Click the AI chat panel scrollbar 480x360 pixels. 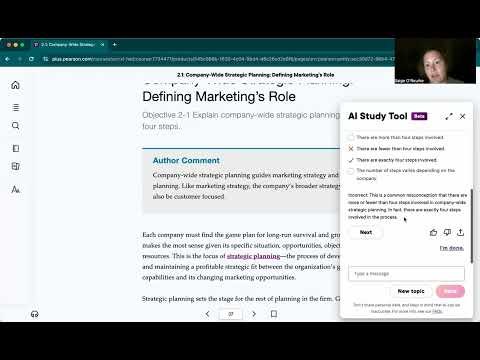pyautogui.click(x=471, y=226)
